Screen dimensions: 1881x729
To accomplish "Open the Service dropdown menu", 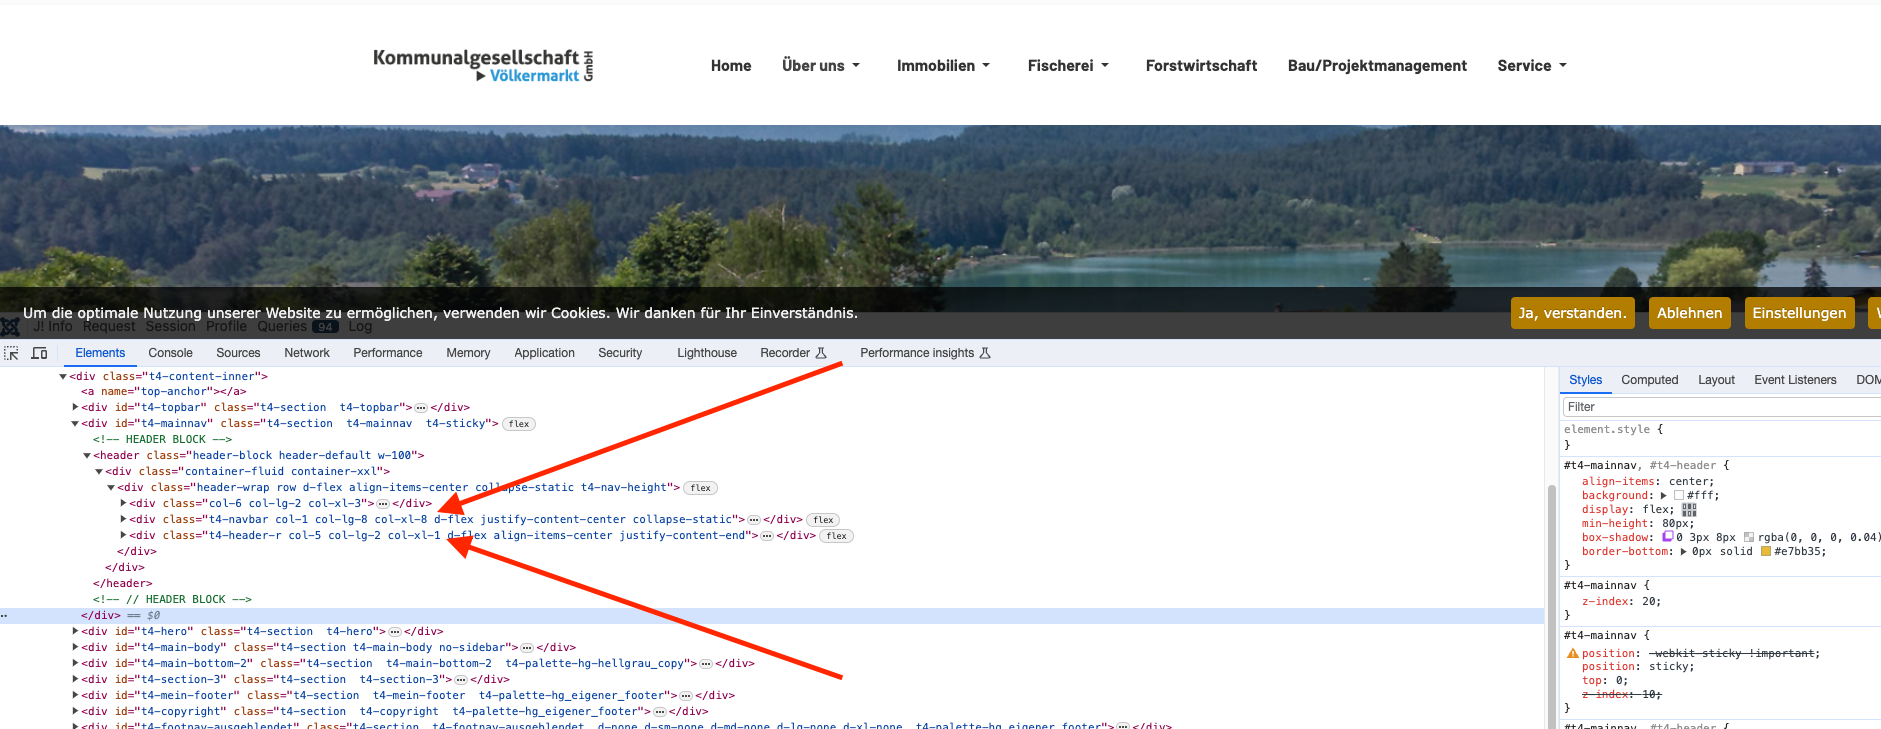I will (1532, 66).
